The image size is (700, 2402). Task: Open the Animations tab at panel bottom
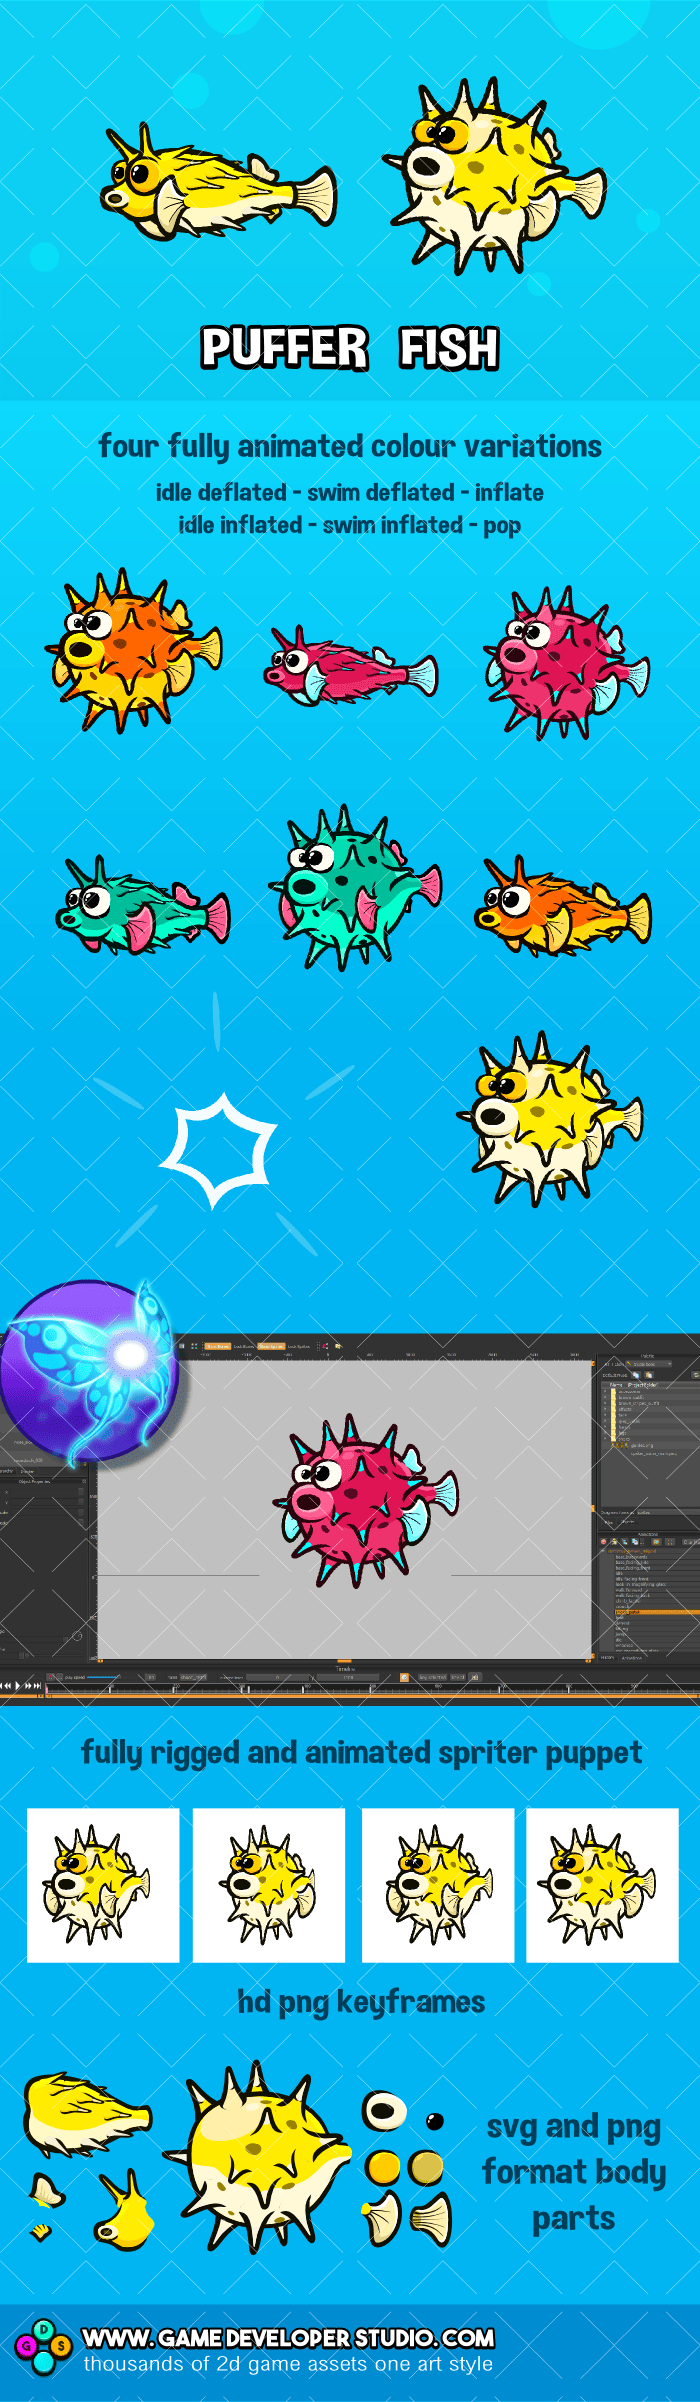pyautogui.click(x=632, y=1658)
